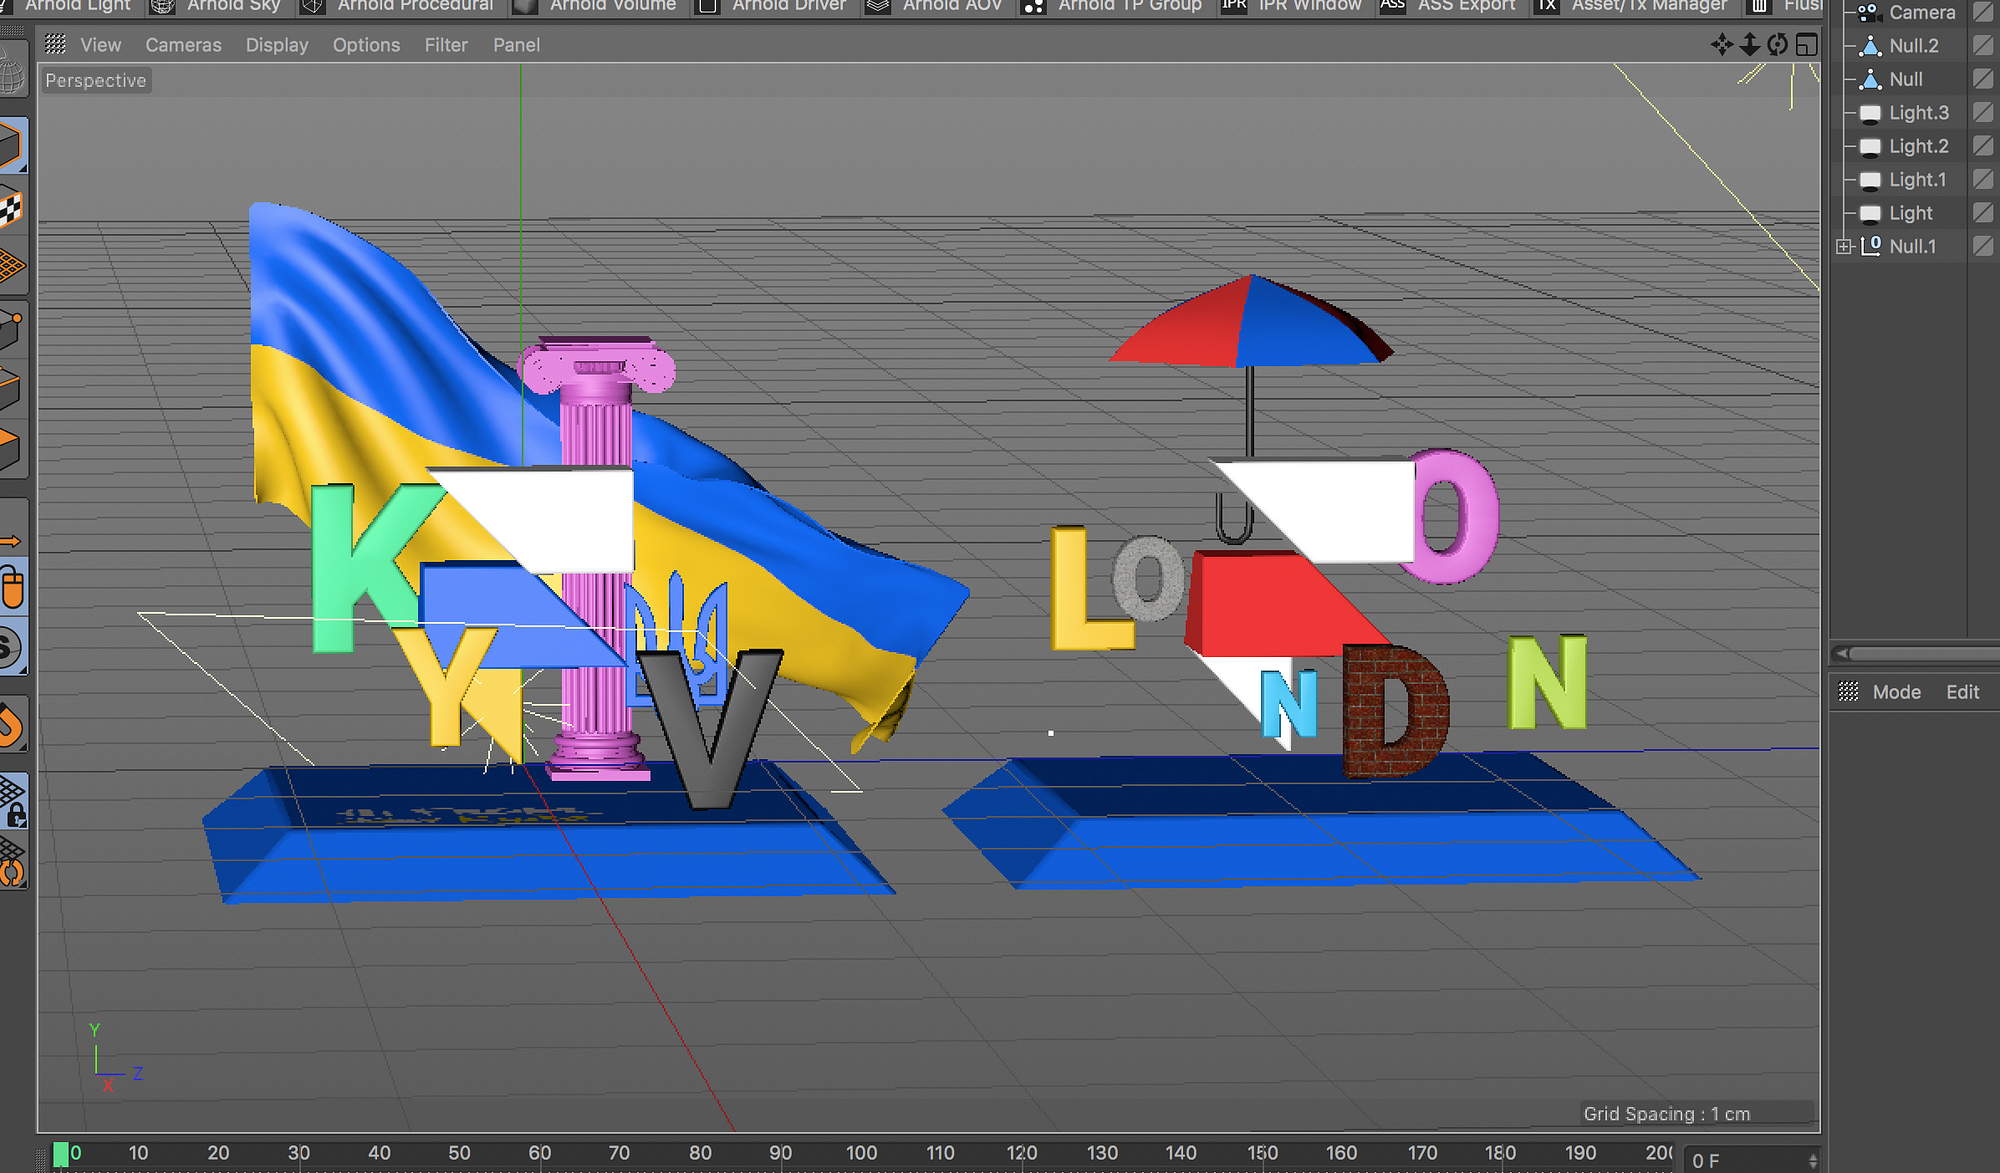
Task: Click the attribute manager grip icon
Action: (1848, 692)
